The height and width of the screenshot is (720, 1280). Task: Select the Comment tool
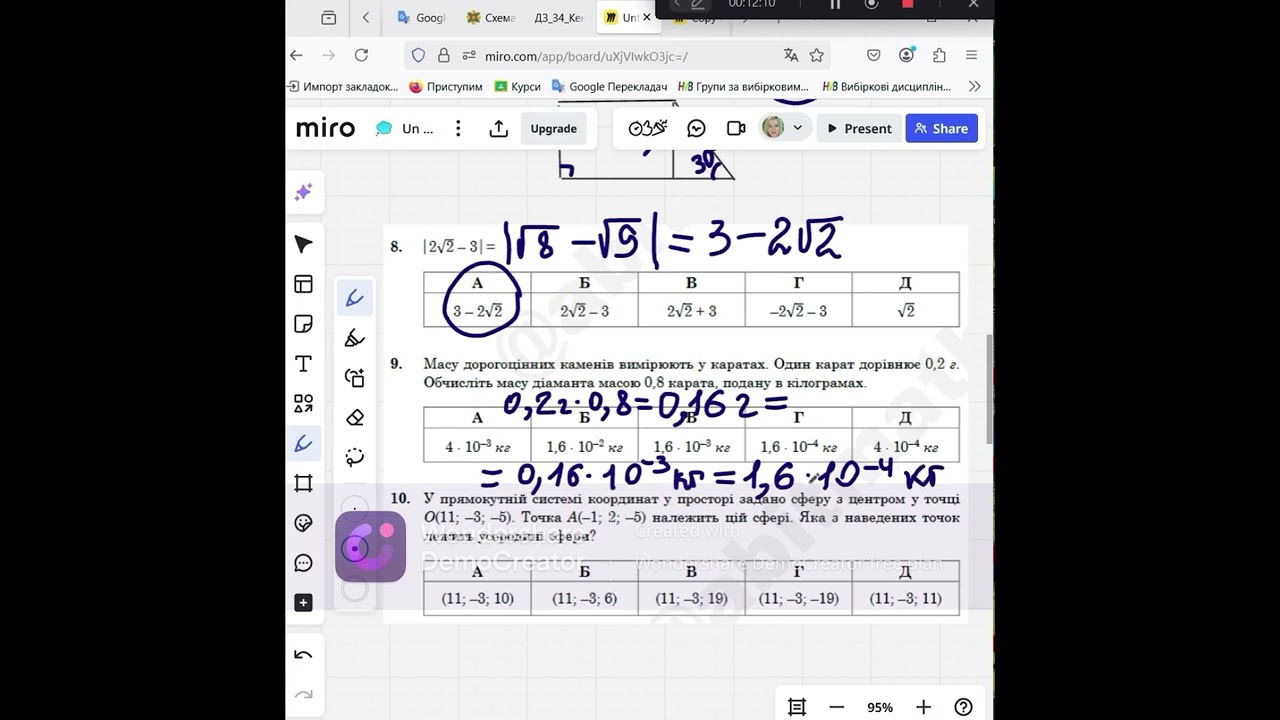coord(304,563)
